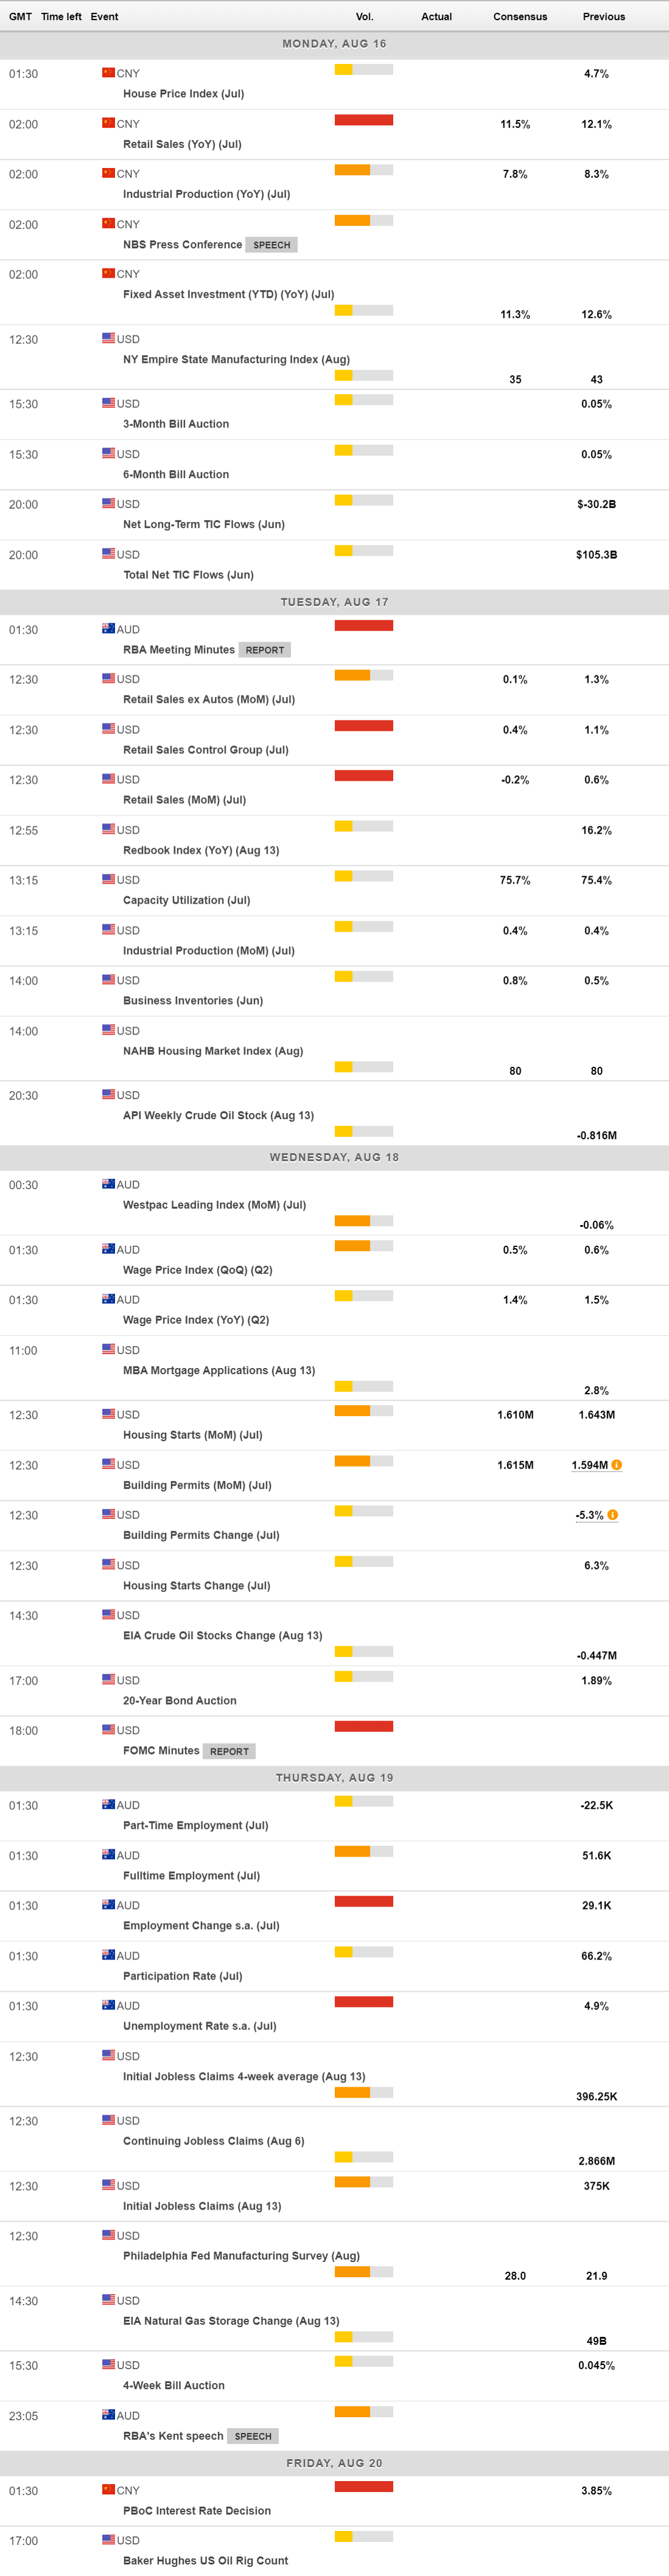Image resolution: width=669 pixels, height=2576 pixels.
Task: Click the China flag beside House Price Index
Action: (x=108, y=73)
